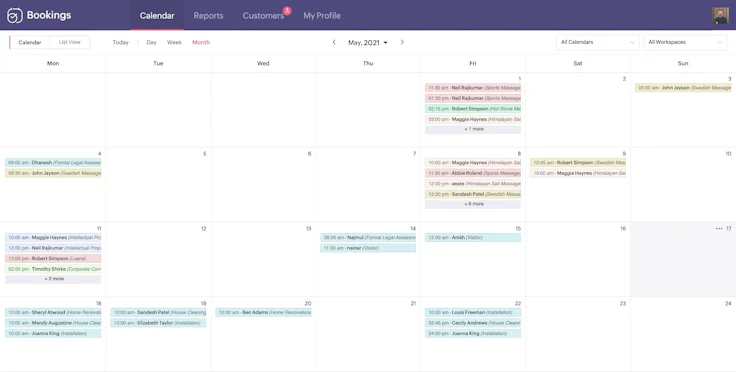Open 09:00 am Dhanesh booking
Viewport: 736px width, 372px height.
tap(53, 163)
